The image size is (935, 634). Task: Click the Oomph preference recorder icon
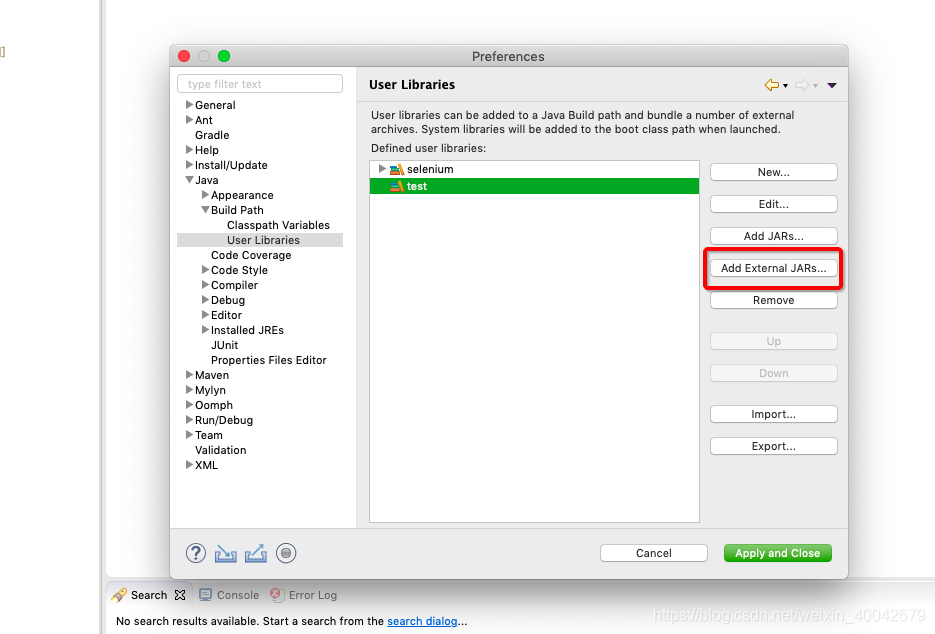[x=286, y=553]
